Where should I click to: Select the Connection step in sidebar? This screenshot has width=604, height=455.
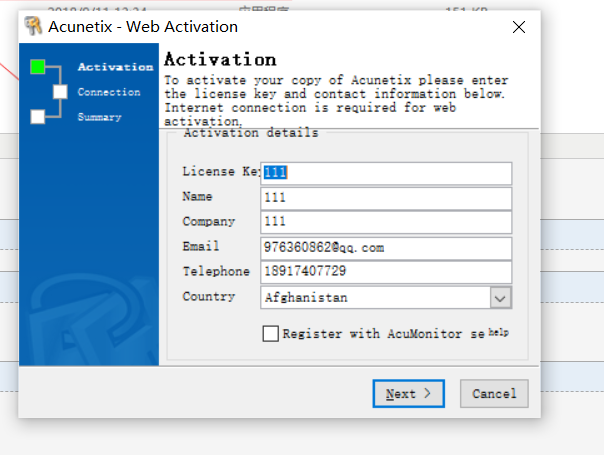point(109,92)
